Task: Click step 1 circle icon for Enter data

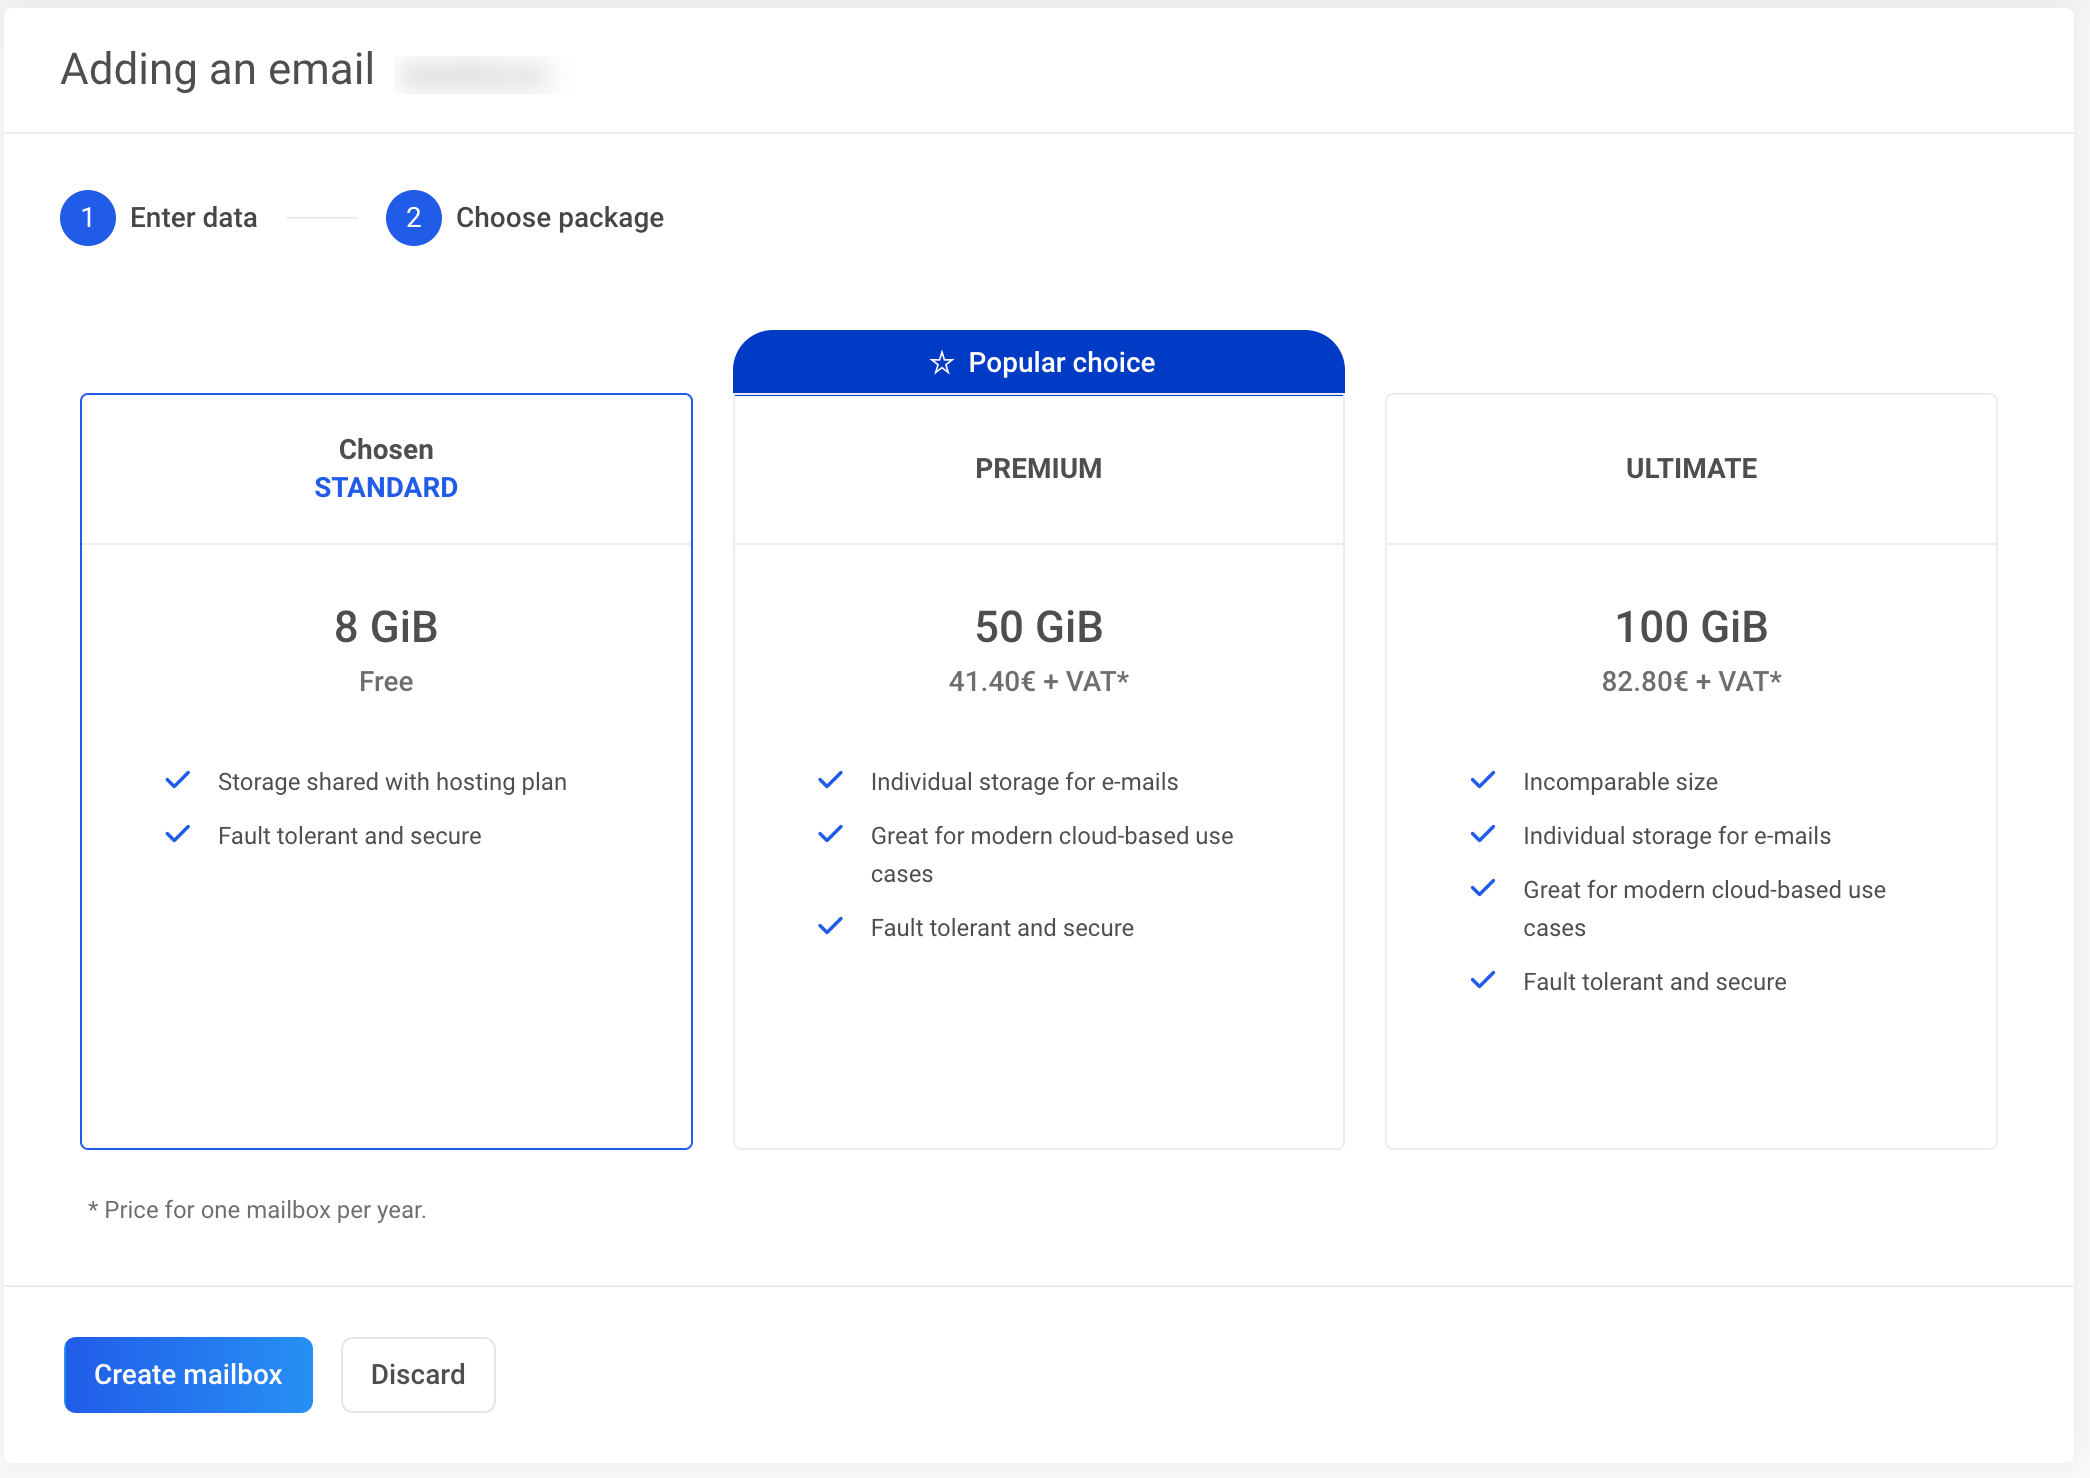Action: (88, 218)
